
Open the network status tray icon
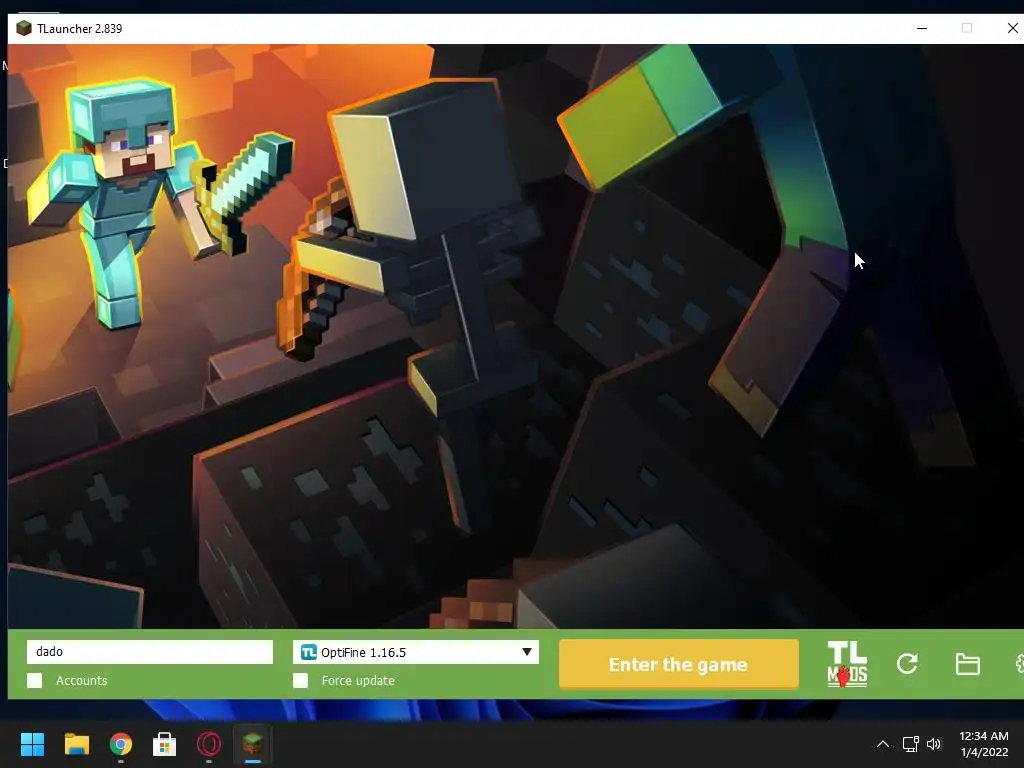(x=910, y=744)
